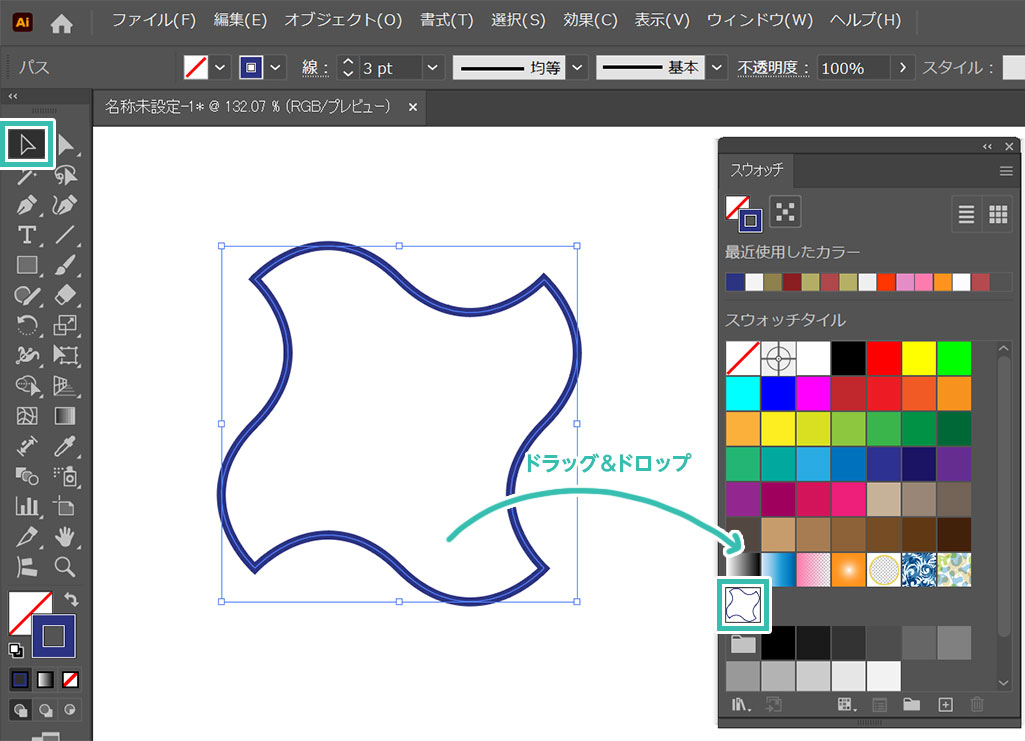The height and width of the screenshot is (741, 1025).
Task: Select the Perspective Grid tool
Action: coord(65,386)
